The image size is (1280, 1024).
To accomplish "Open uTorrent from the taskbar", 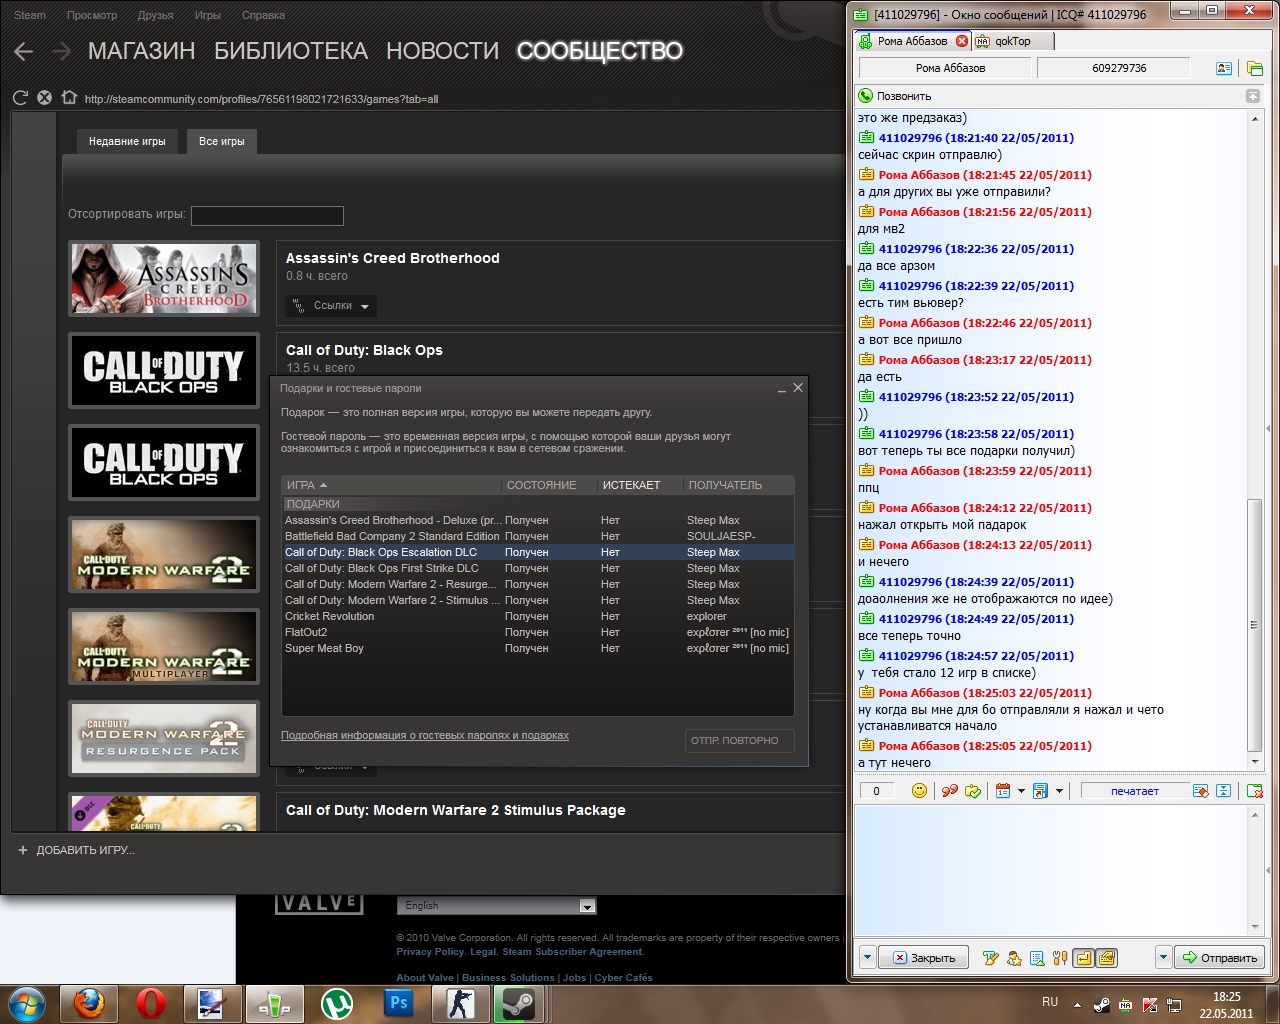I will tap(337, 1003).
